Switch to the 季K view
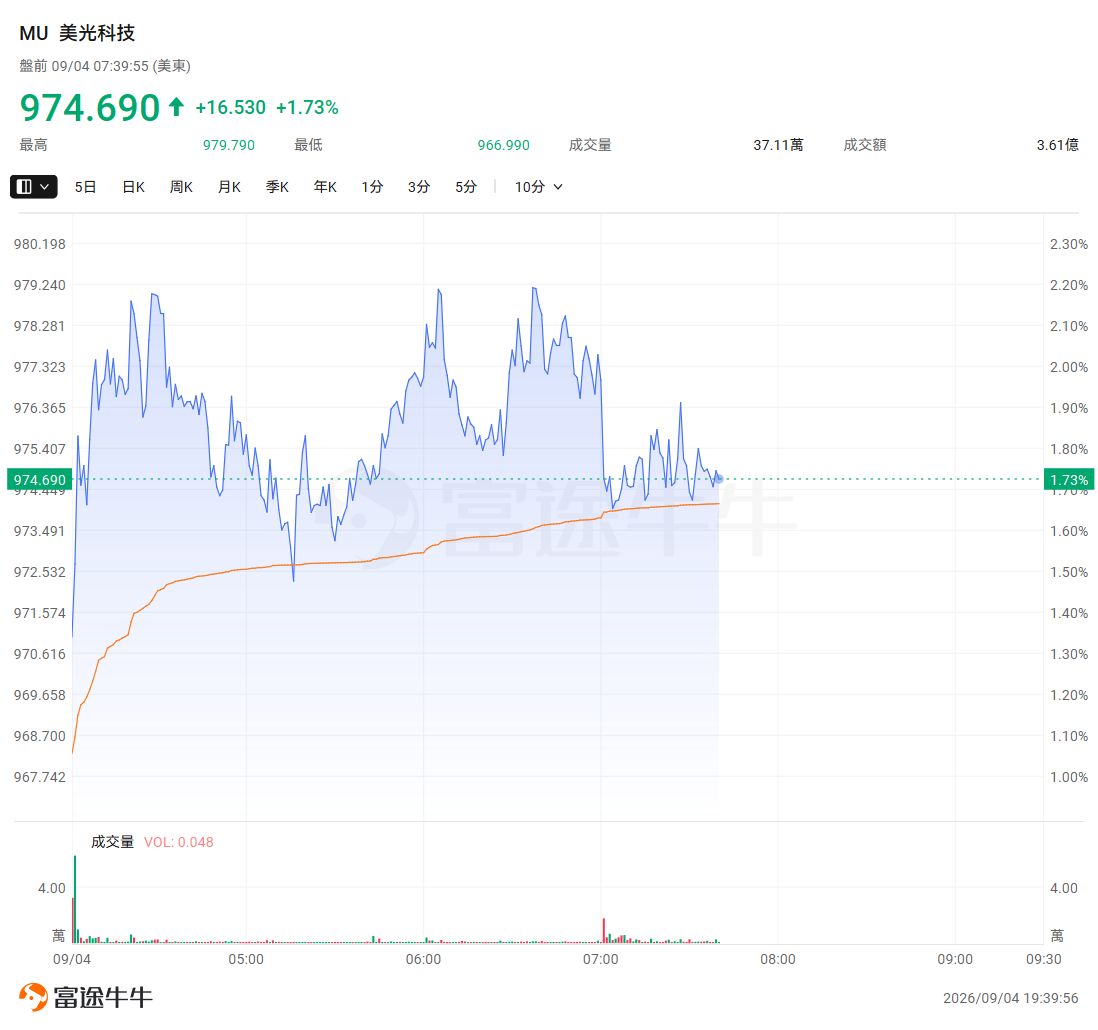This screenshot has width=1098, height=1030. [x=277, y=187]
